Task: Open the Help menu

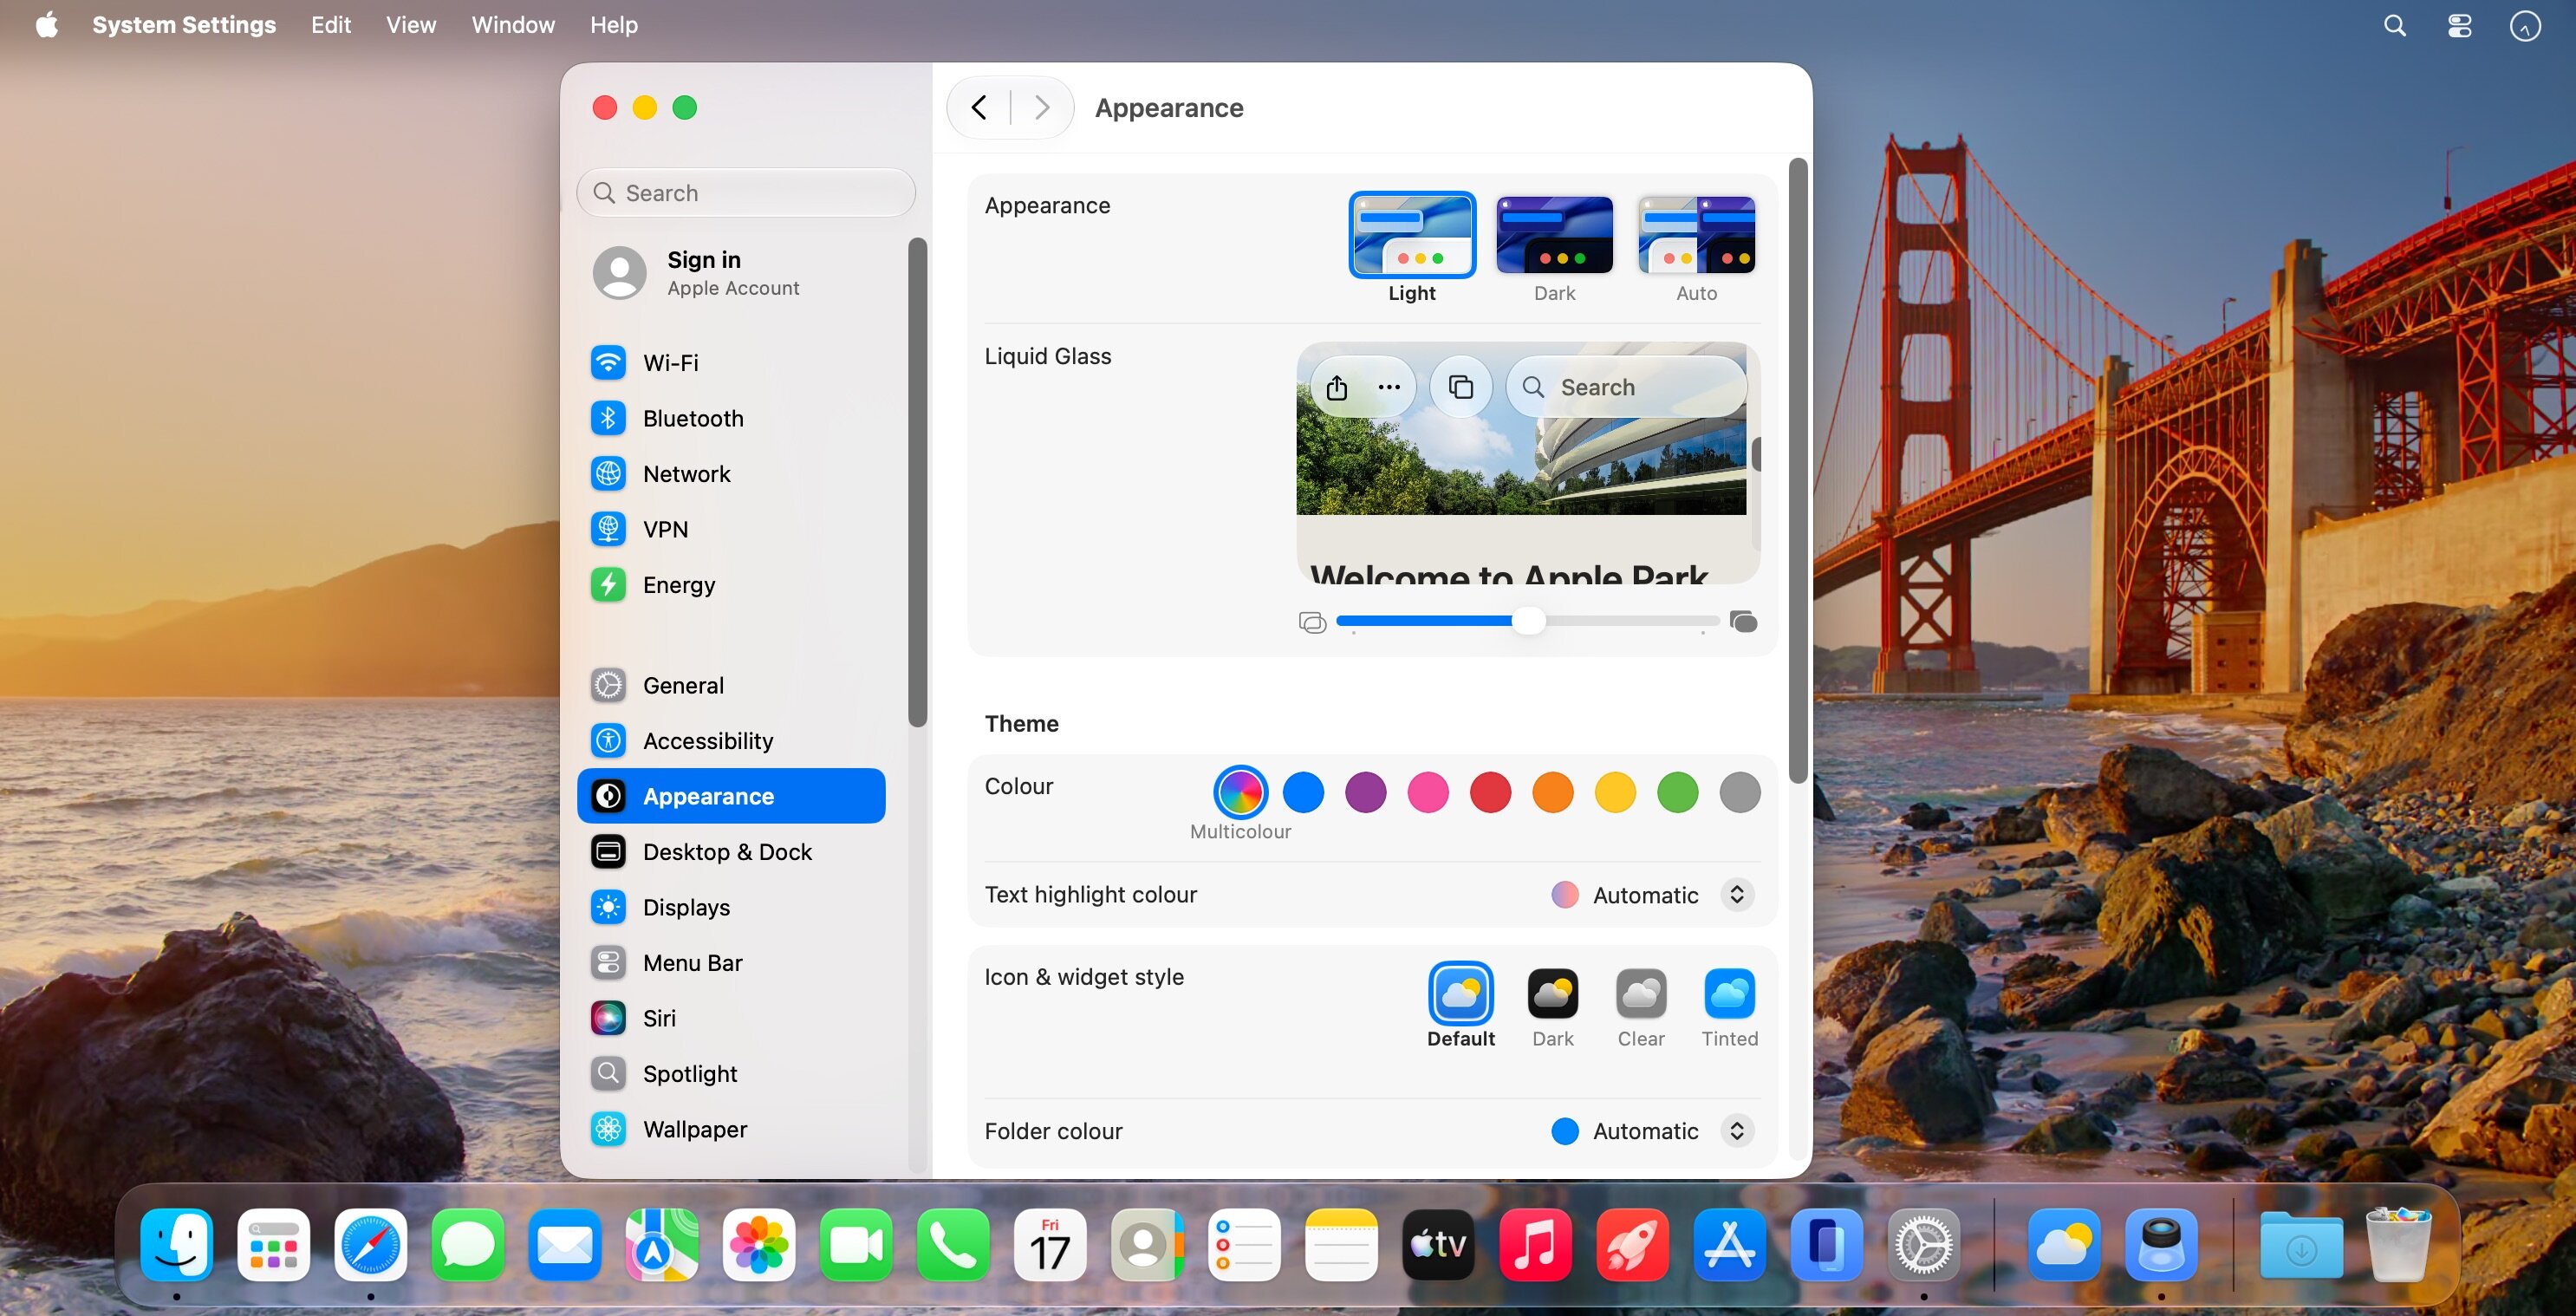Action: [614, 25]
